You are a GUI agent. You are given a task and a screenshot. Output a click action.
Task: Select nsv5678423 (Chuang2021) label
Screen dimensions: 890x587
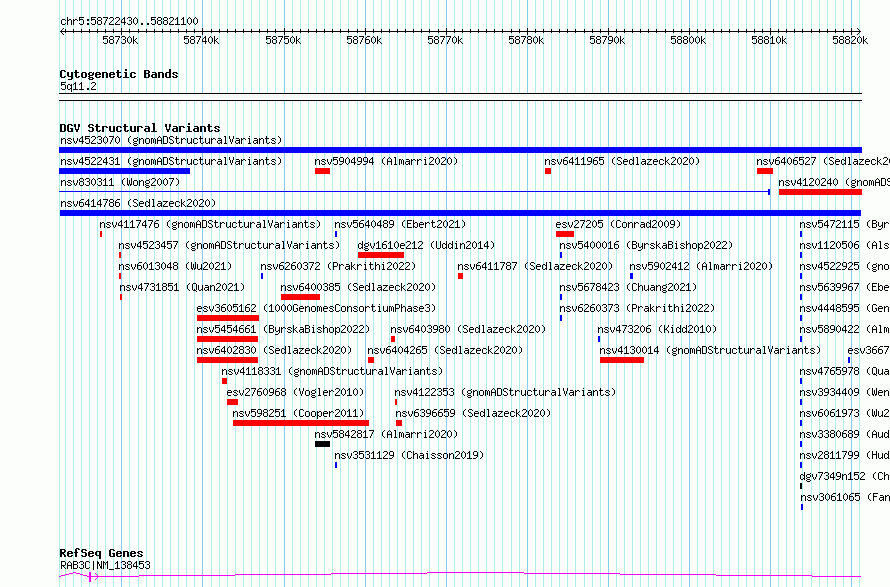[x=628, y=287]
